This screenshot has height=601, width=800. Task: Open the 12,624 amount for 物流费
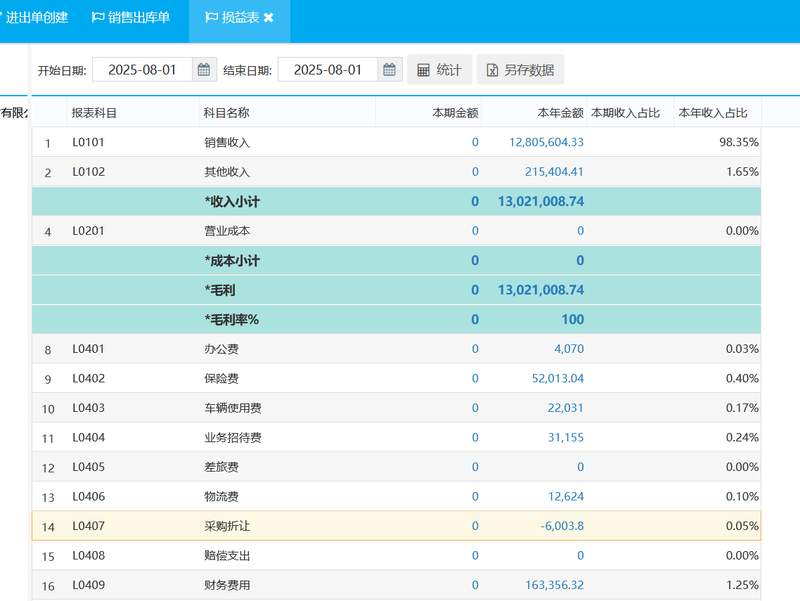tap(565, 497)
